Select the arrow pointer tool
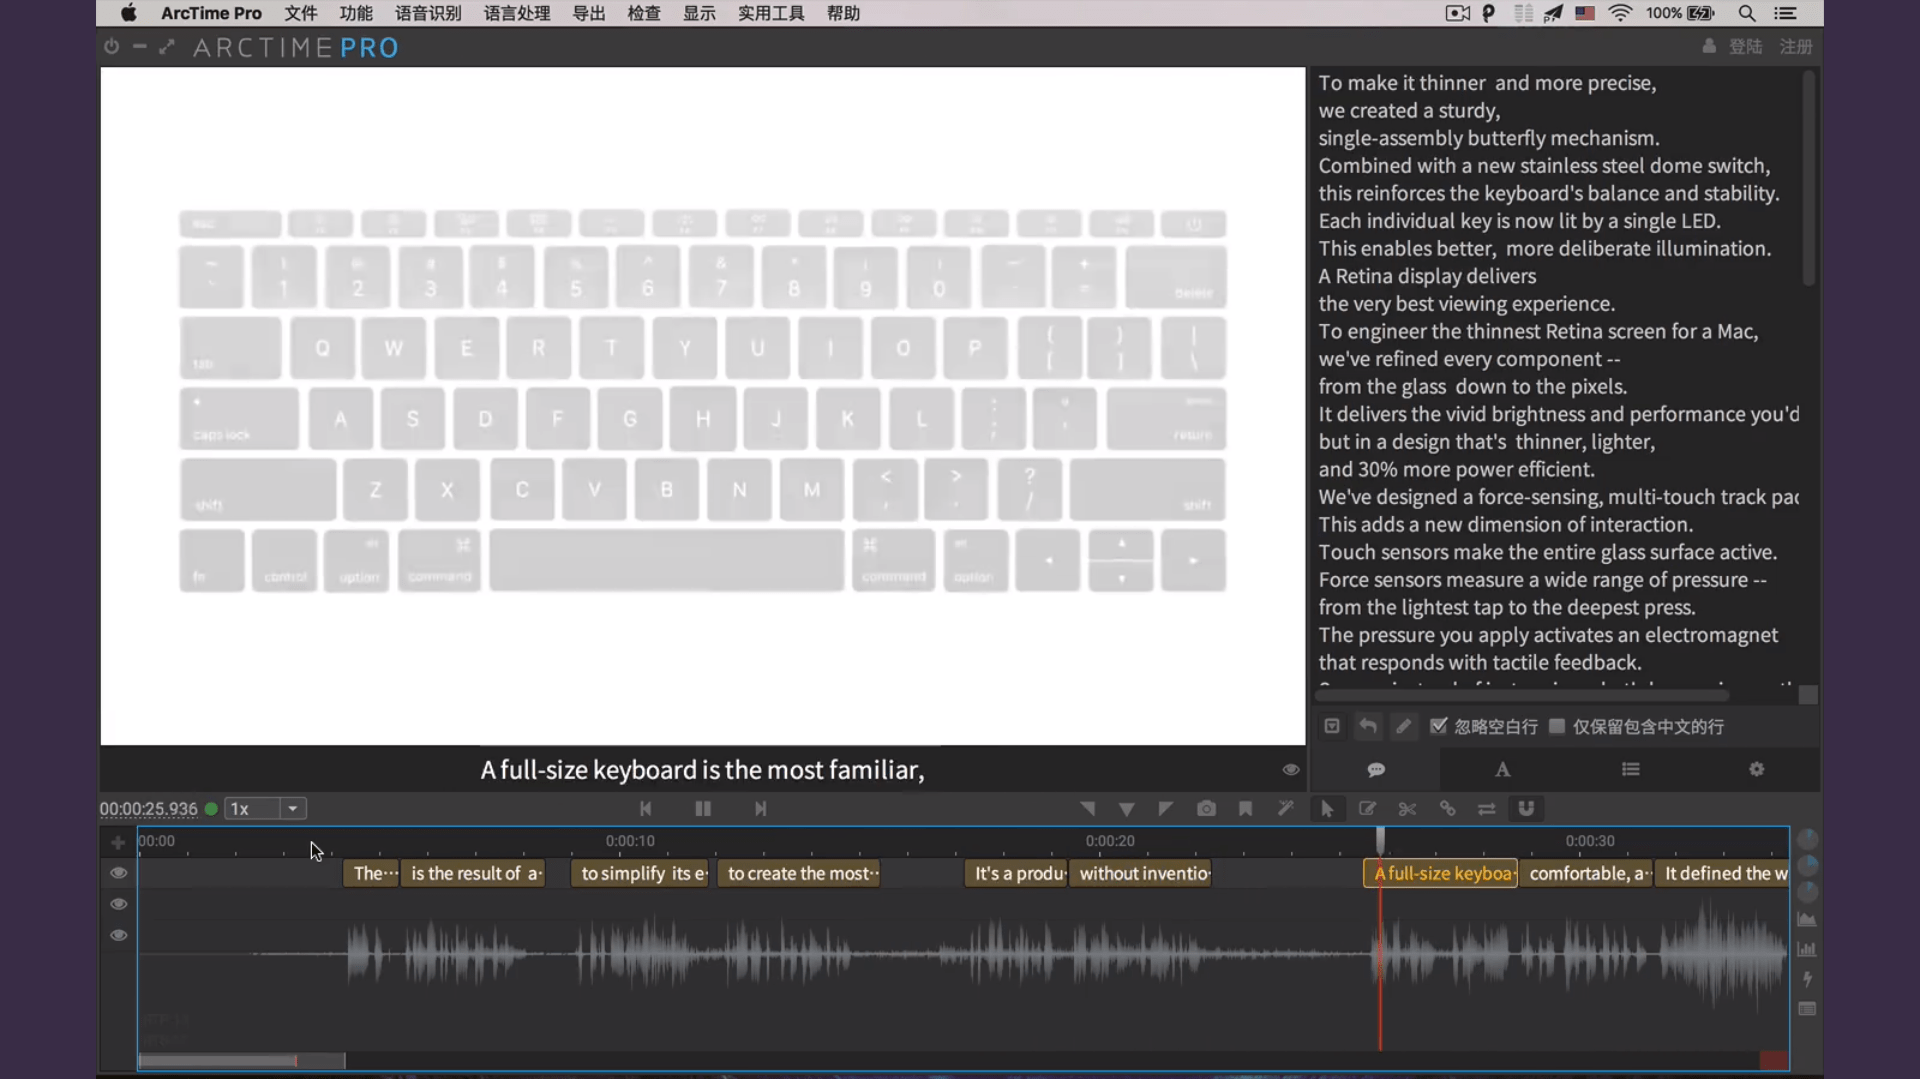Viewport: 1920px width, 1079px height. tap(1327, 809)
